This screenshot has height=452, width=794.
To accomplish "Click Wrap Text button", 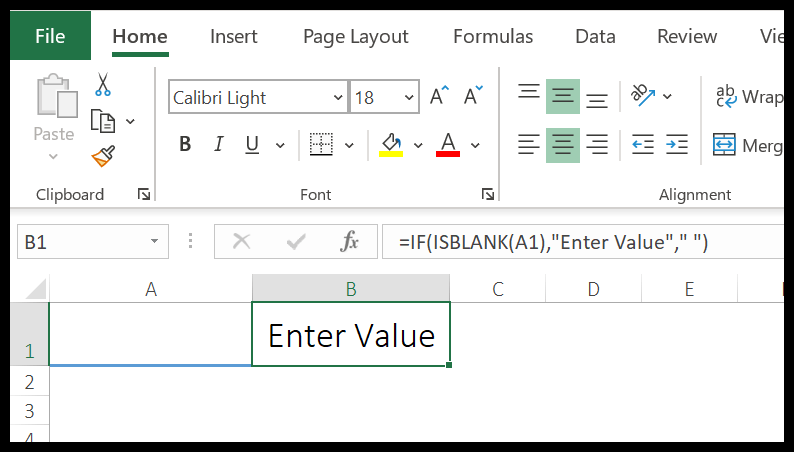I will 749,96.
